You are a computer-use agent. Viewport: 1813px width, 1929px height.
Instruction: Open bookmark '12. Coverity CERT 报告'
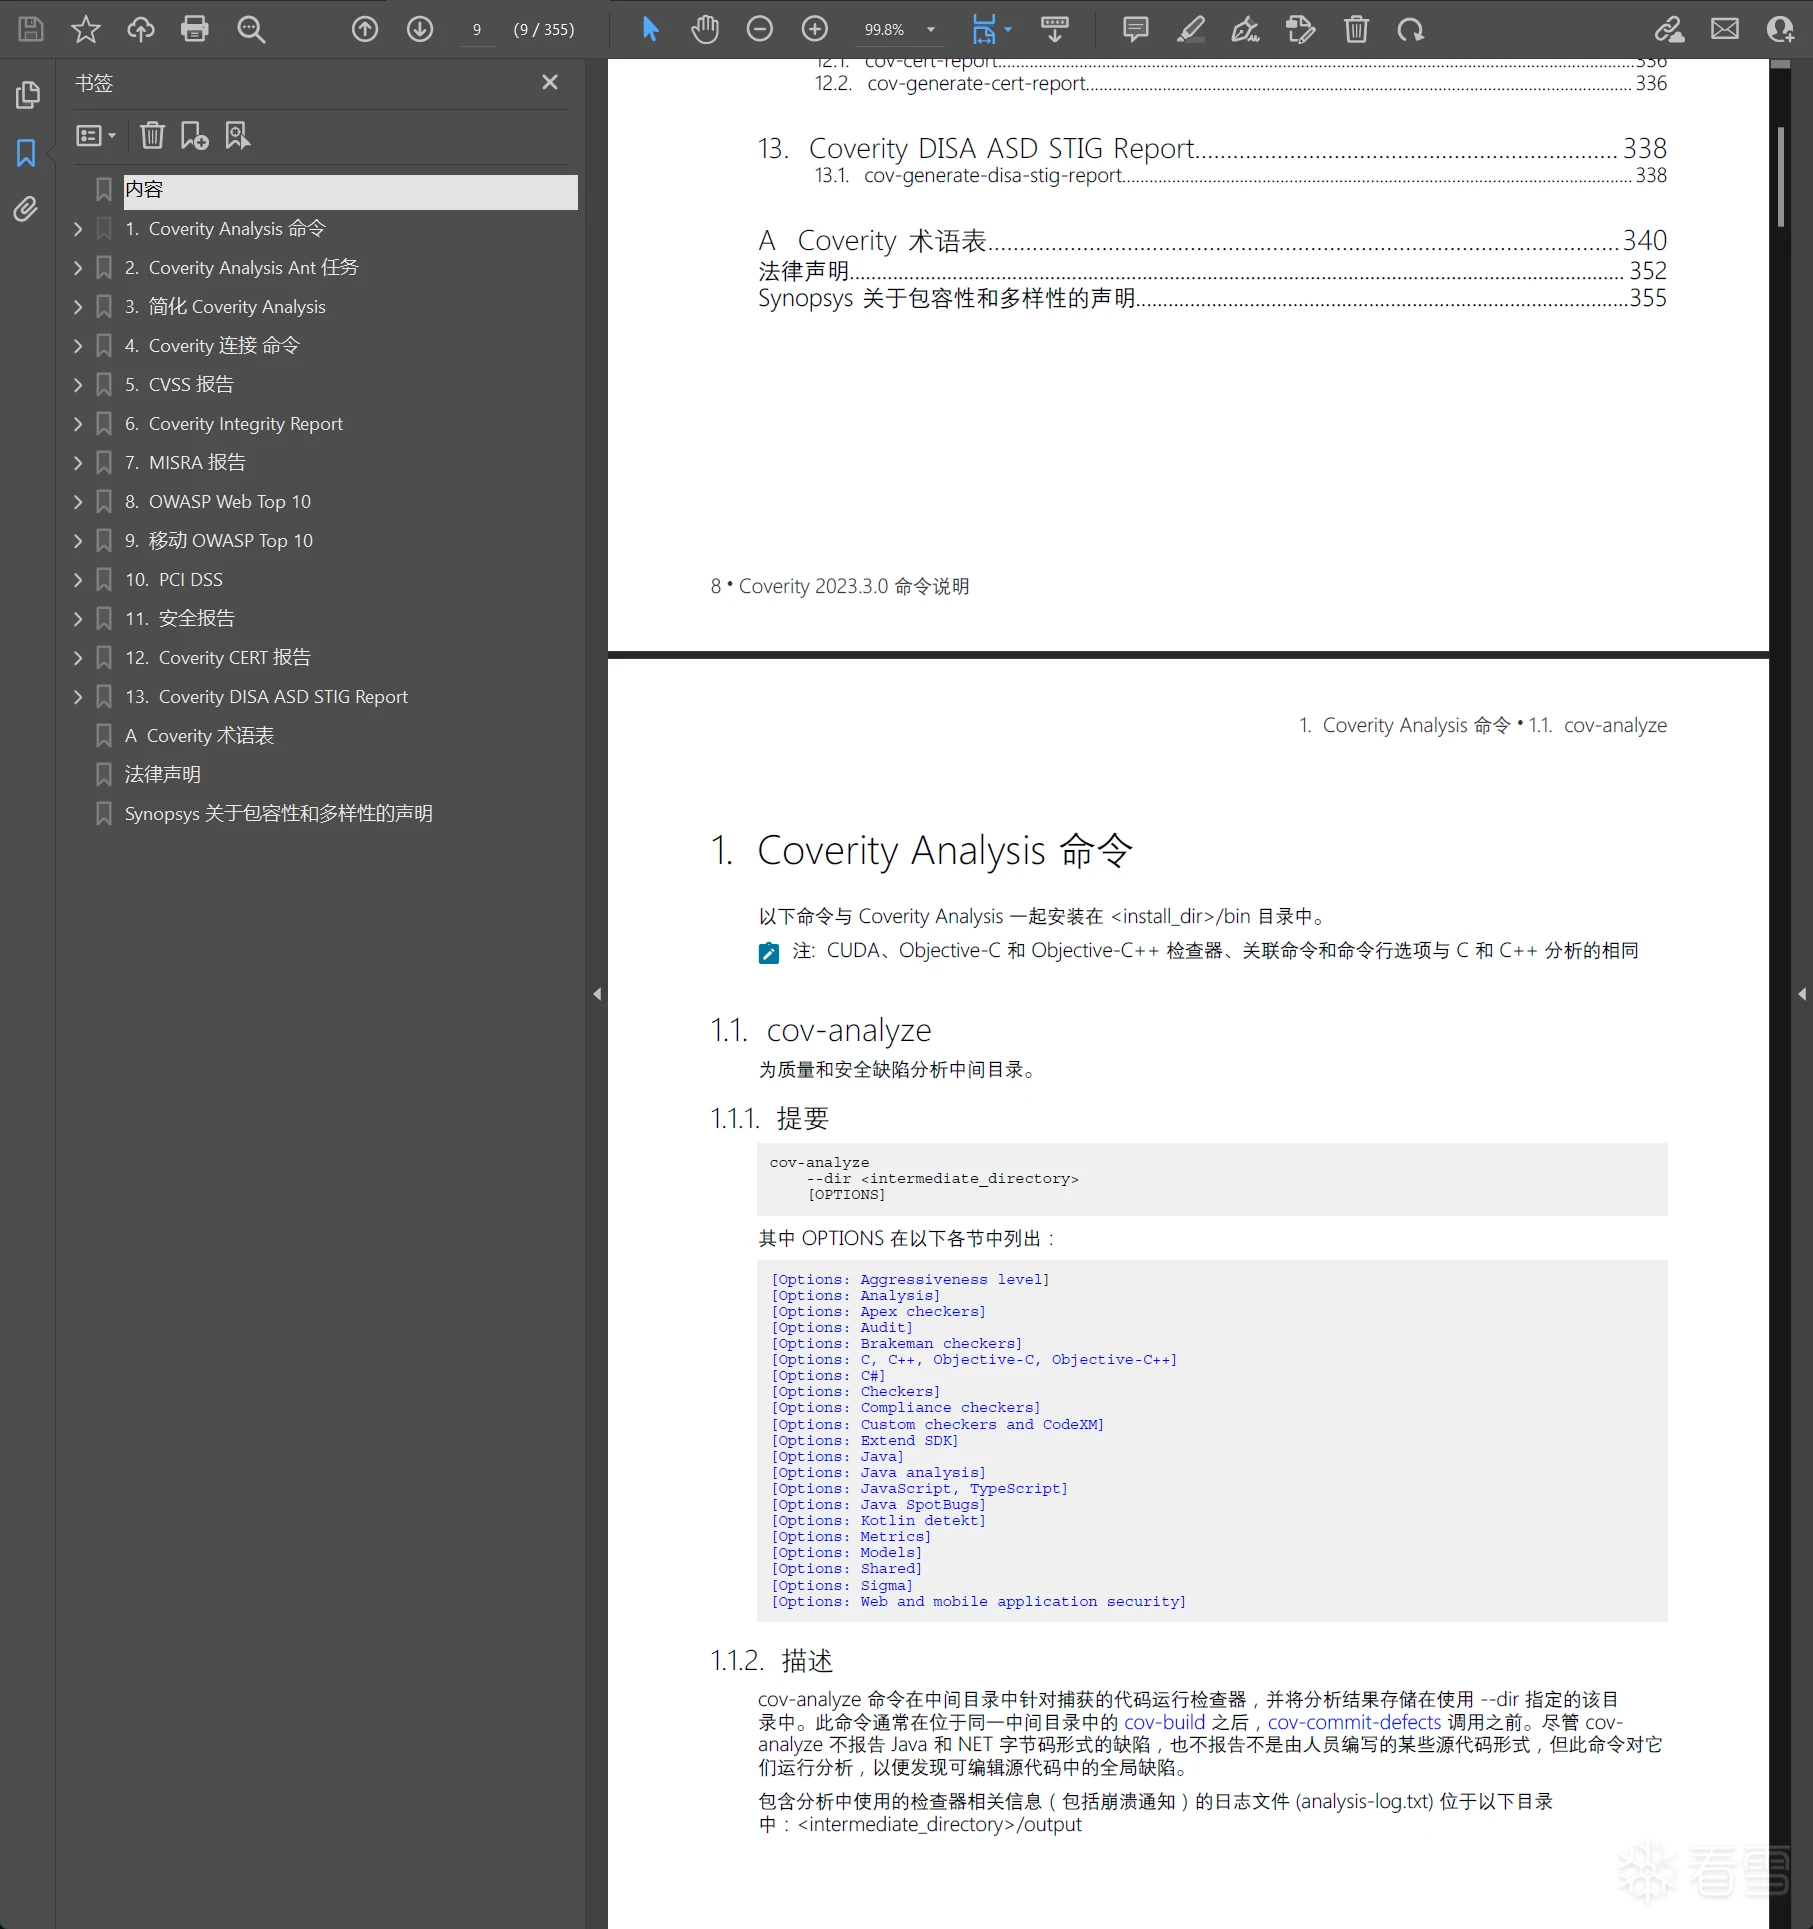[x=218, y=658]
